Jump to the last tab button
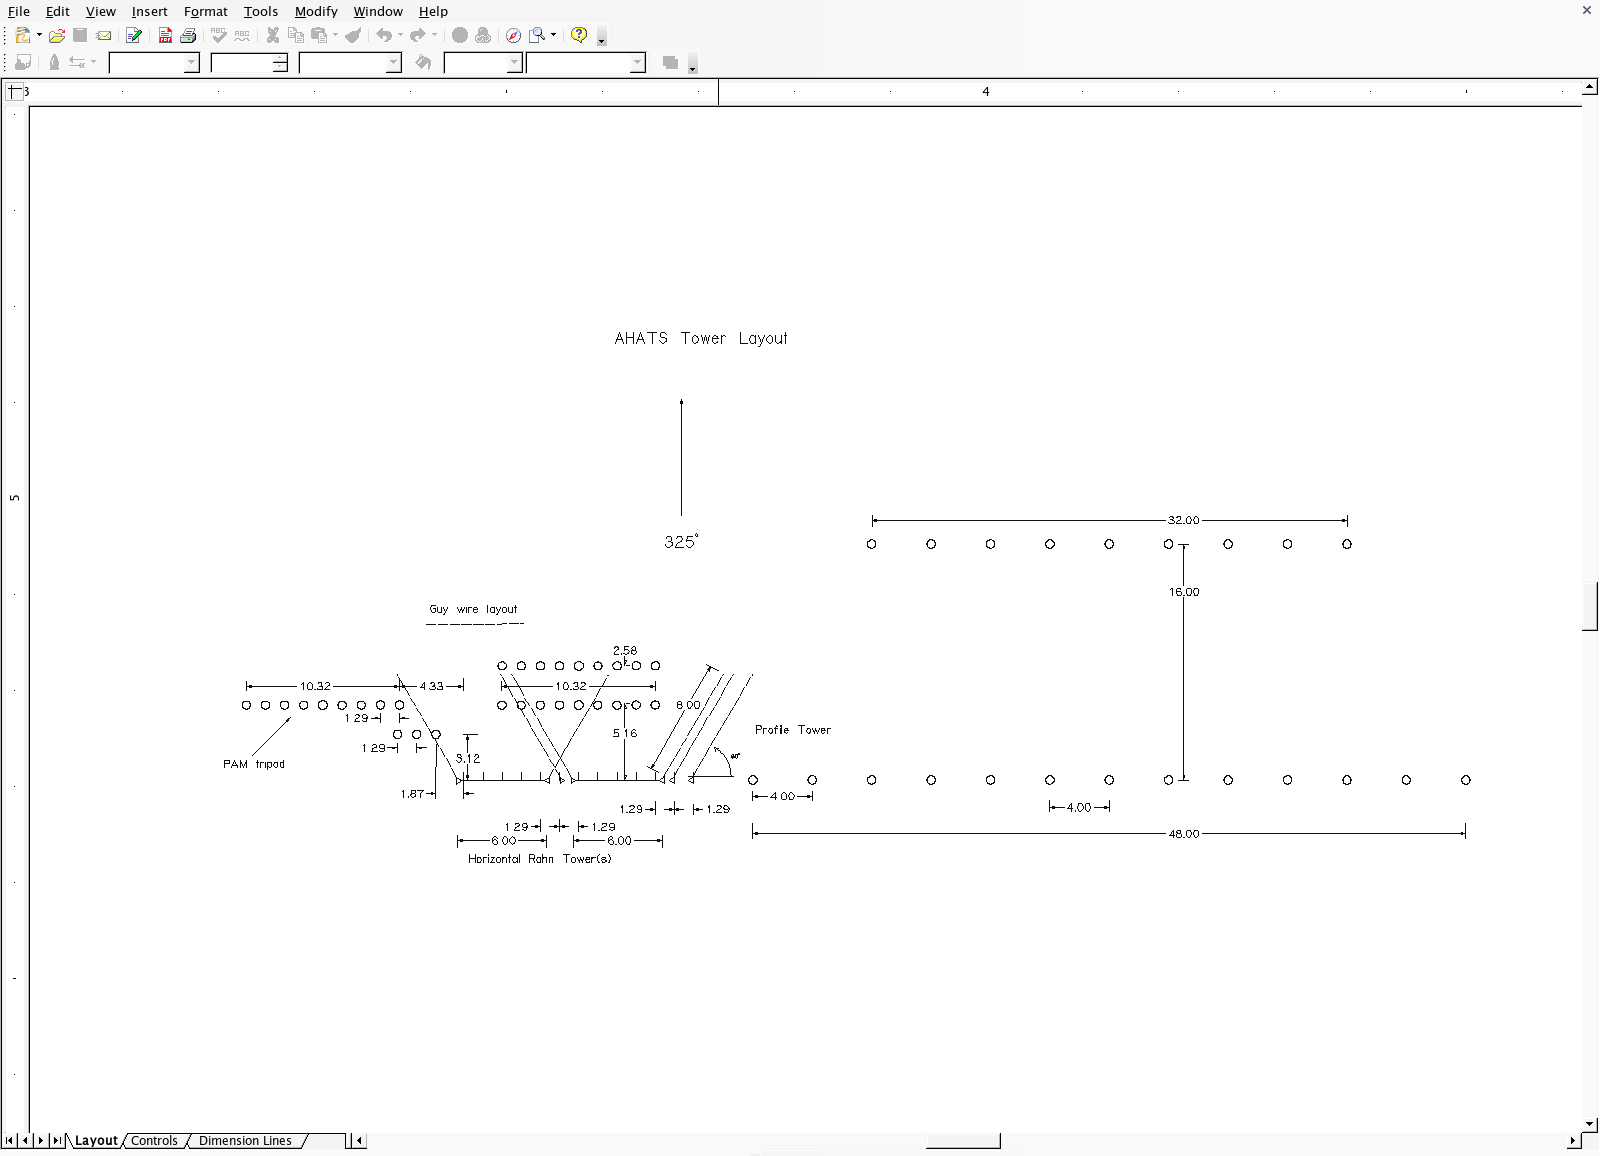The image size is (1600, 1156). click(x=57, y=1140)
